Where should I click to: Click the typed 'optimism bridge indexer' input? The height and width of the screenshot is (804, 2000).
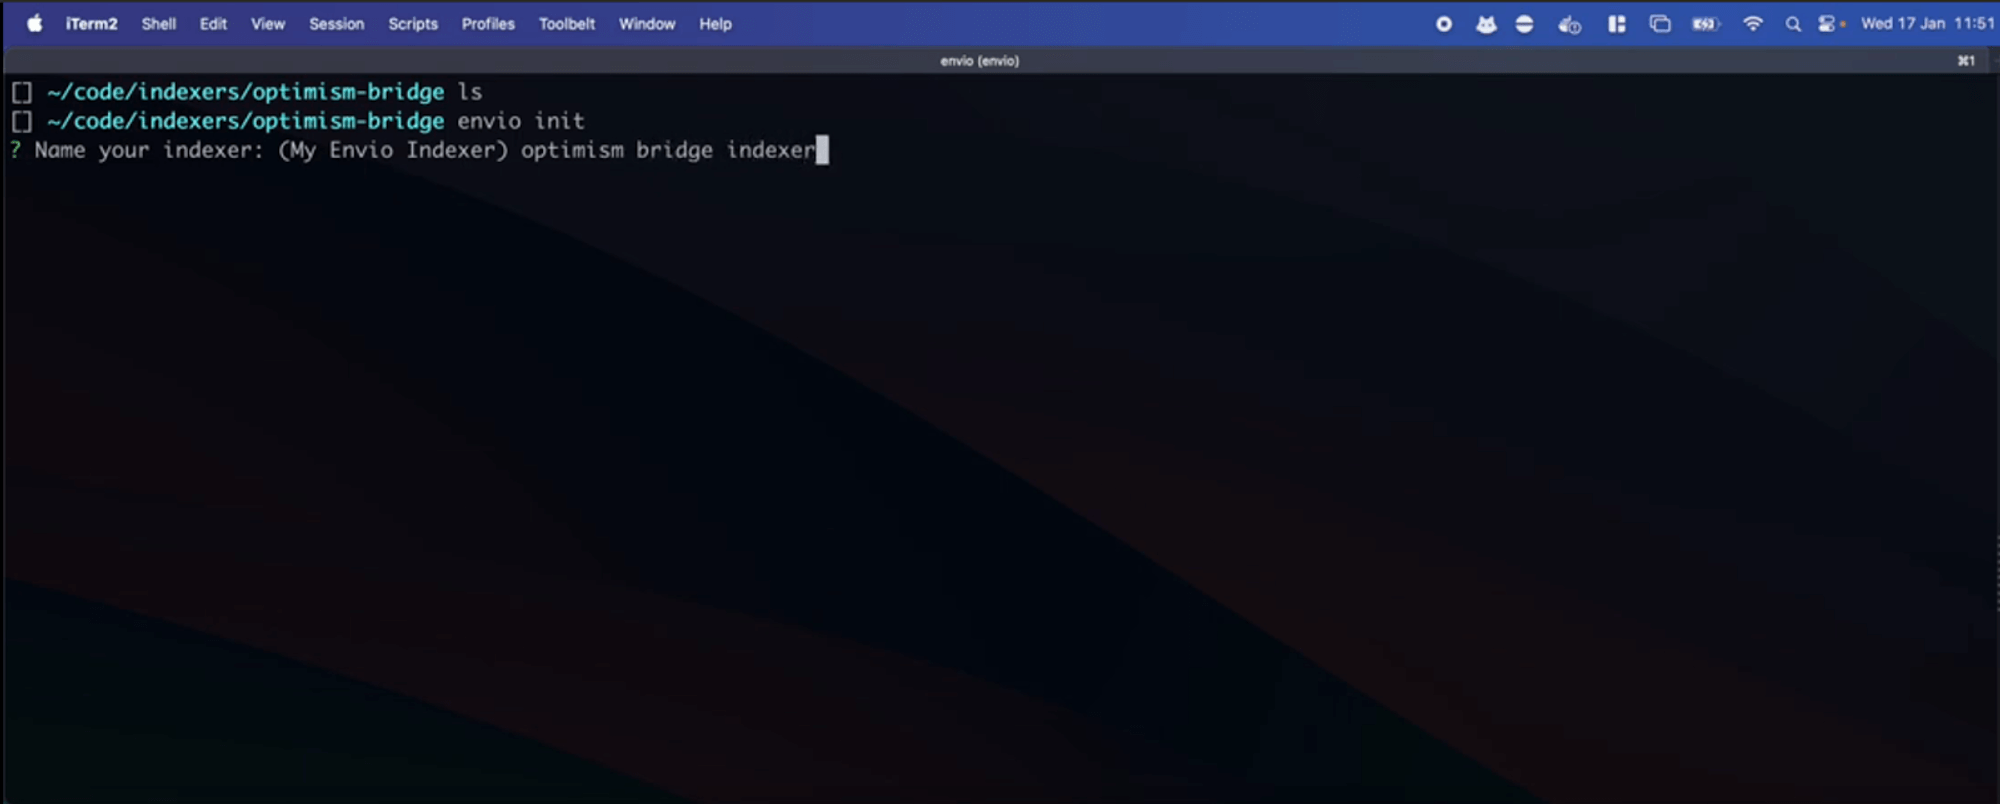pyautogui.click(x=668, y=150)
